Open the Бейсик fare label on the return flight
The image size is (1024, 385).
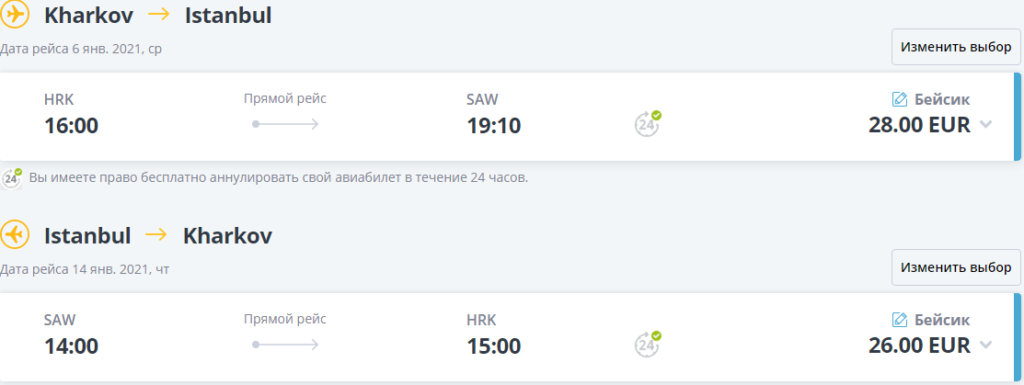coord(942,320)
